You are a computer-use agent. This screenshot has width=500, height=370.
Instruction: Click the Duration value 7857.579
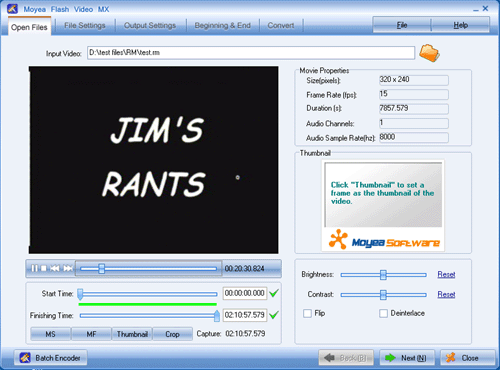point(414,108)
